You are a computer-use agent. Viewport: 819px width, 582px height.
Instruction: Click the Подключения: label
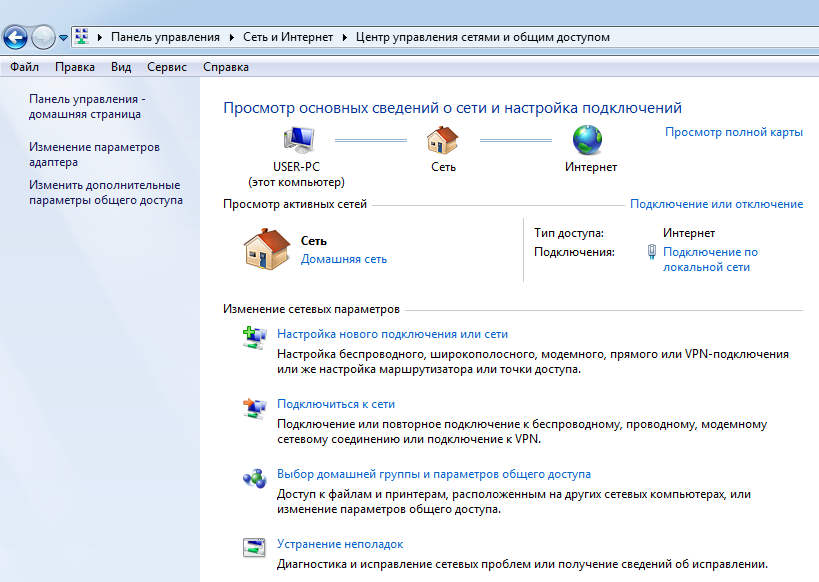point(574,252)
